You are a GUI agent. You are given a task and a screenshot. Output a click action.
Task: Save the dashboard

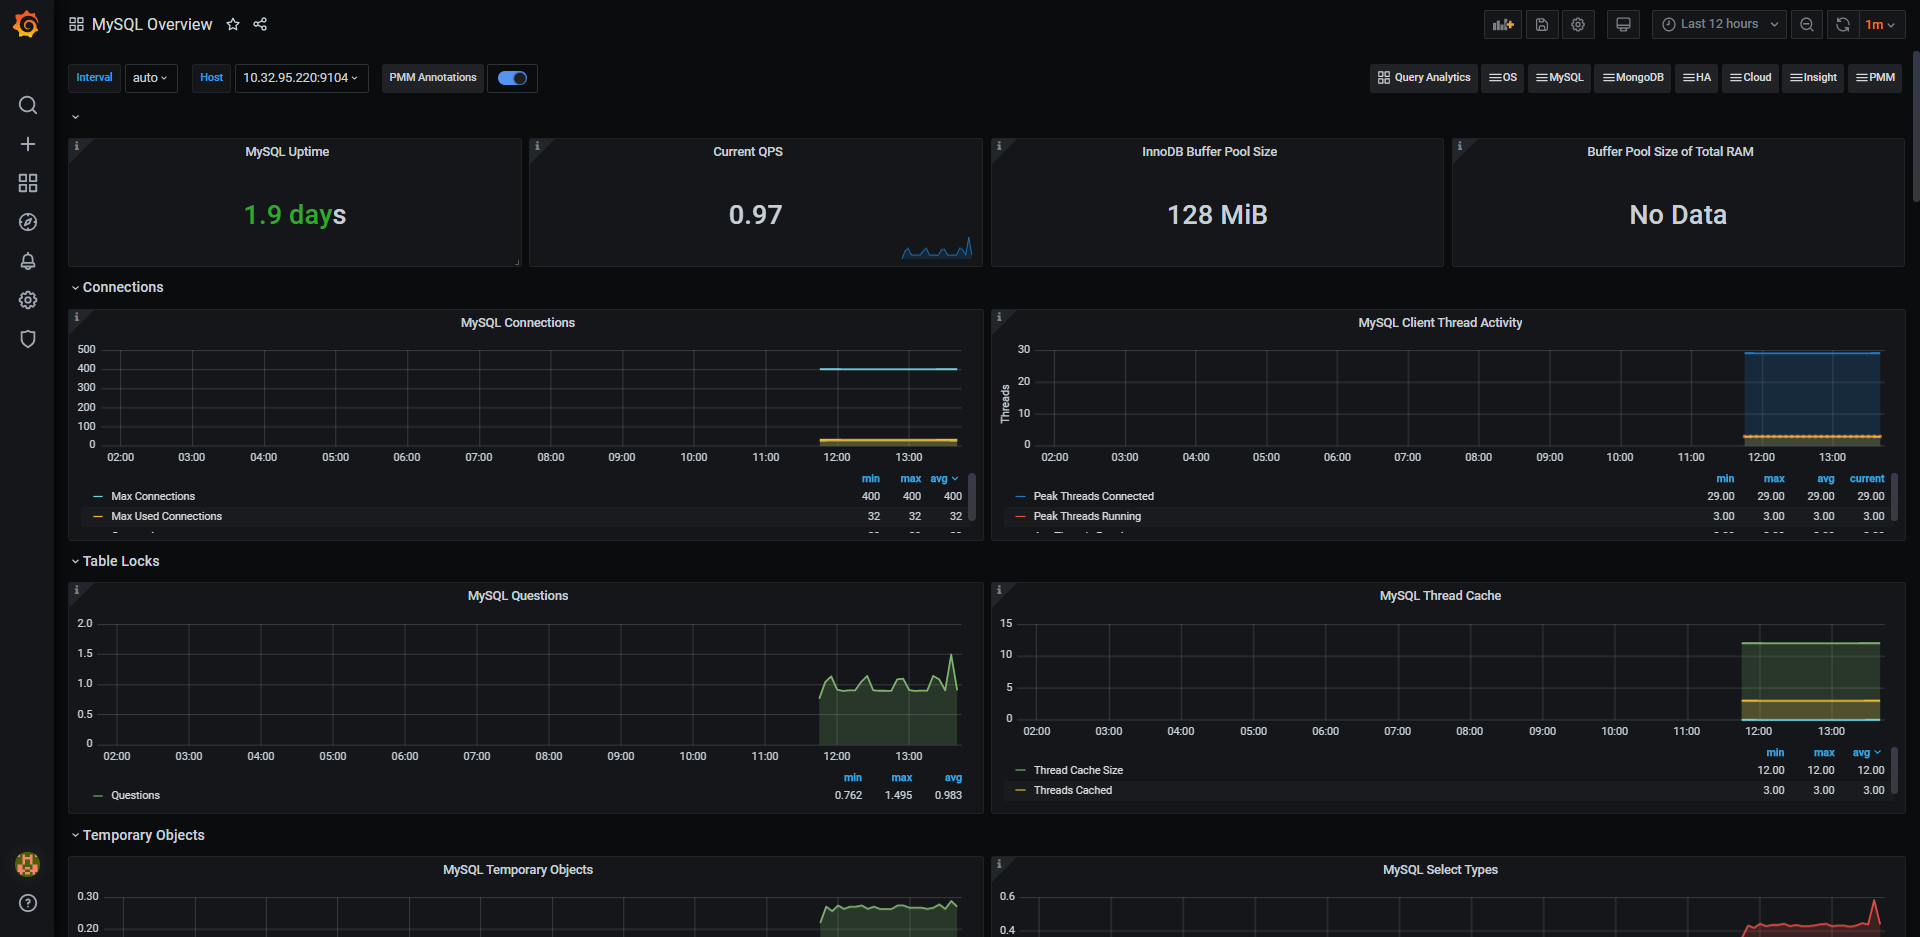1542,24
